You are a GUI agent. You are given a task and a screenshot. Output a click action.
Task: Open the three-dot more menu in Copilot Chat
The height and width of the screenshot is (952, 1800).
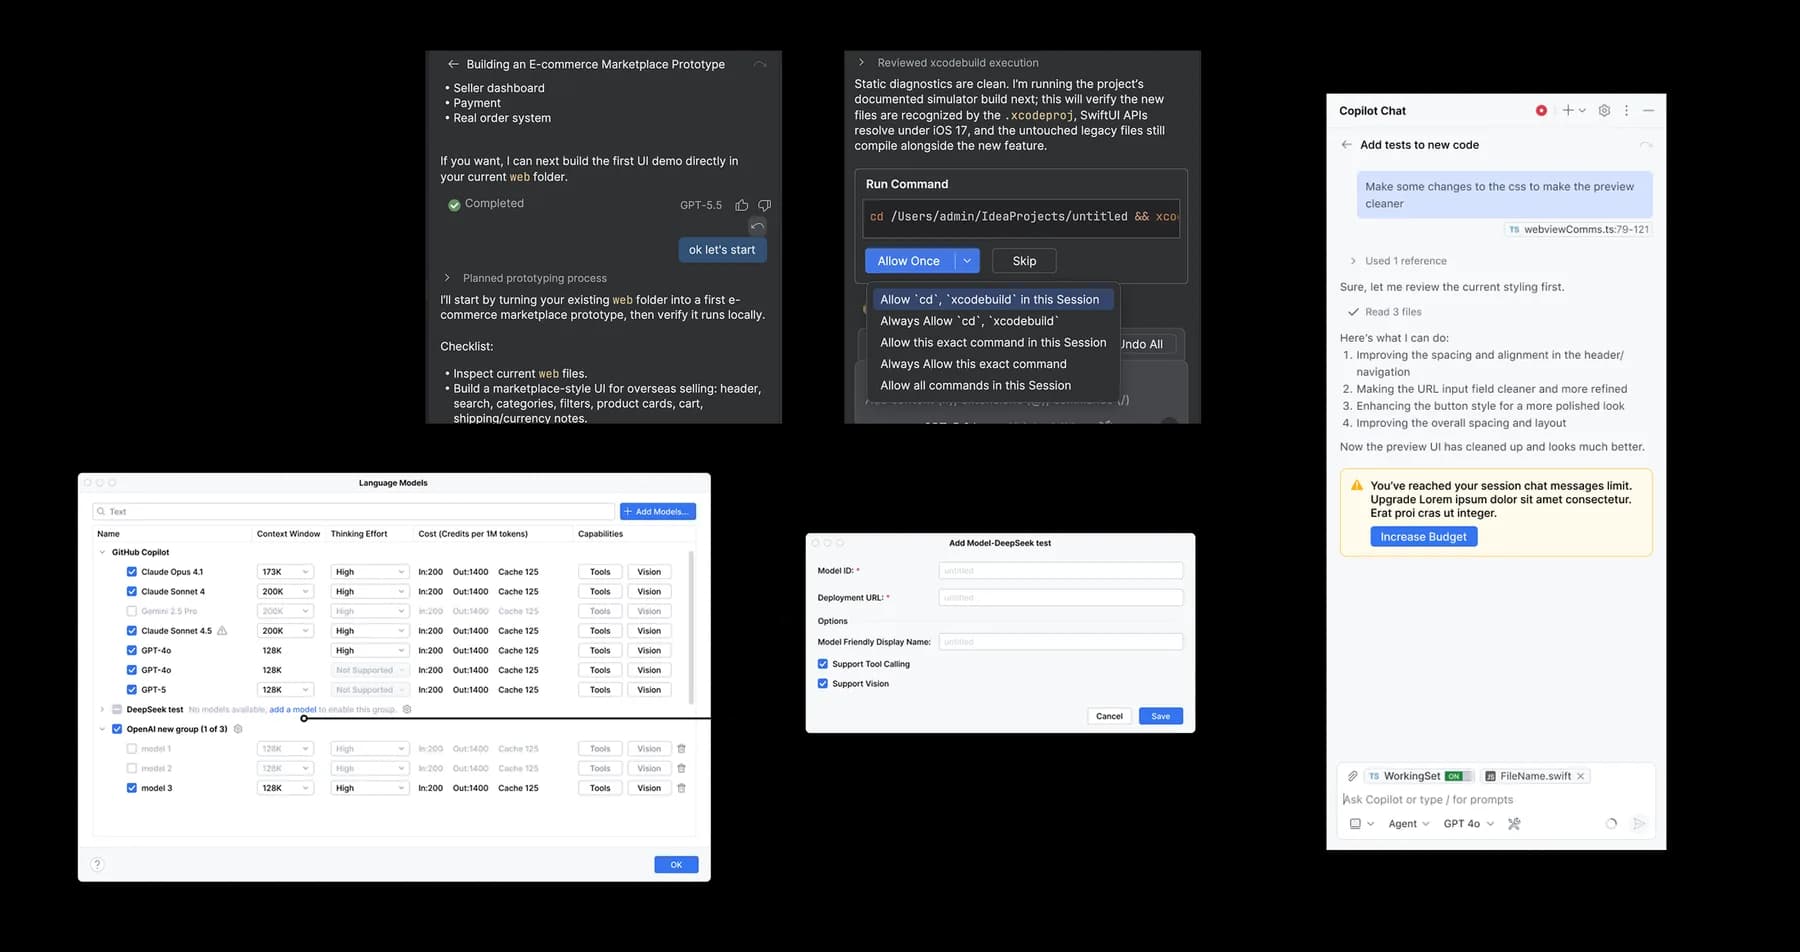coord(1626,111)
